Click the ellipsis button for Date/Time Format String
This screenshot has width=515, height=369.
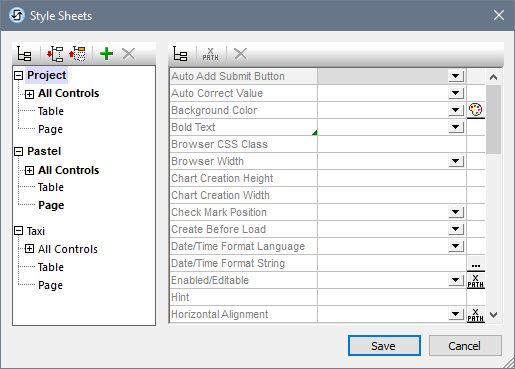(x=476, y=263)
